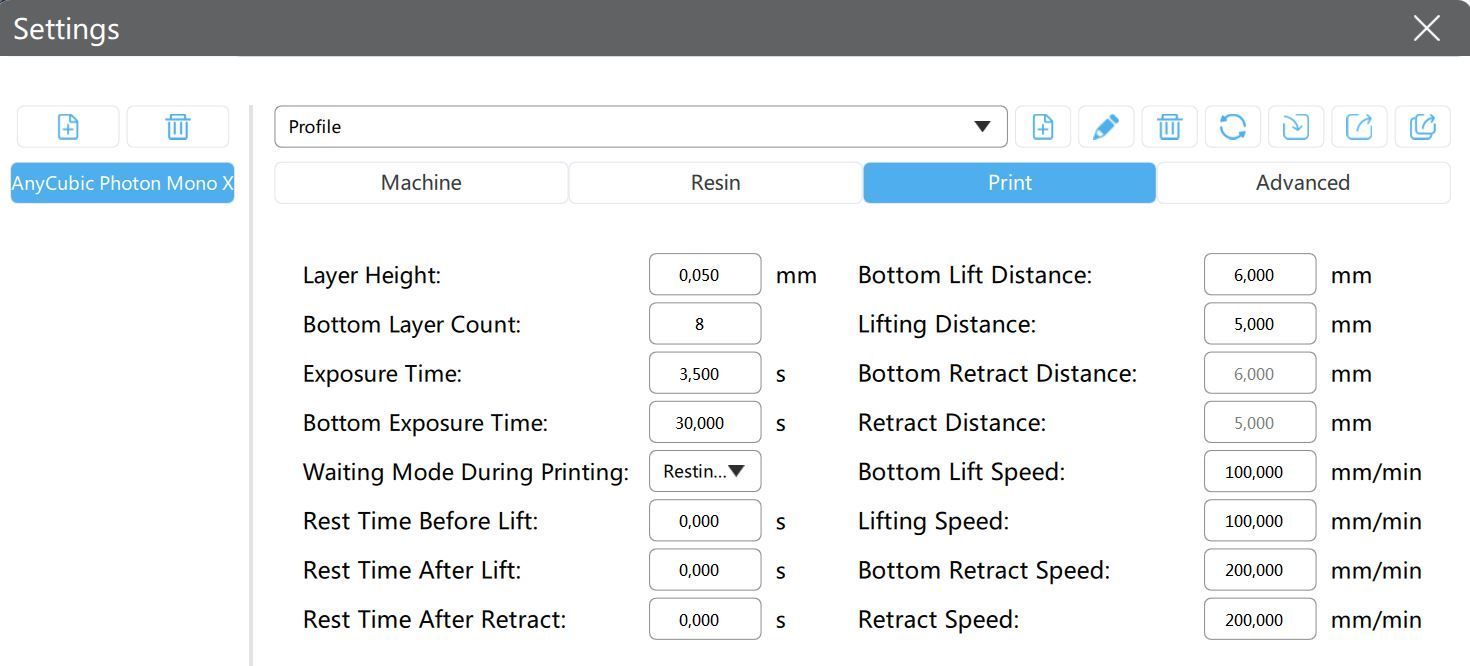Screen dimensions: 1470x666
Task: Reset the profile with the refresh arrows icon
Action: click(1233, 127)
